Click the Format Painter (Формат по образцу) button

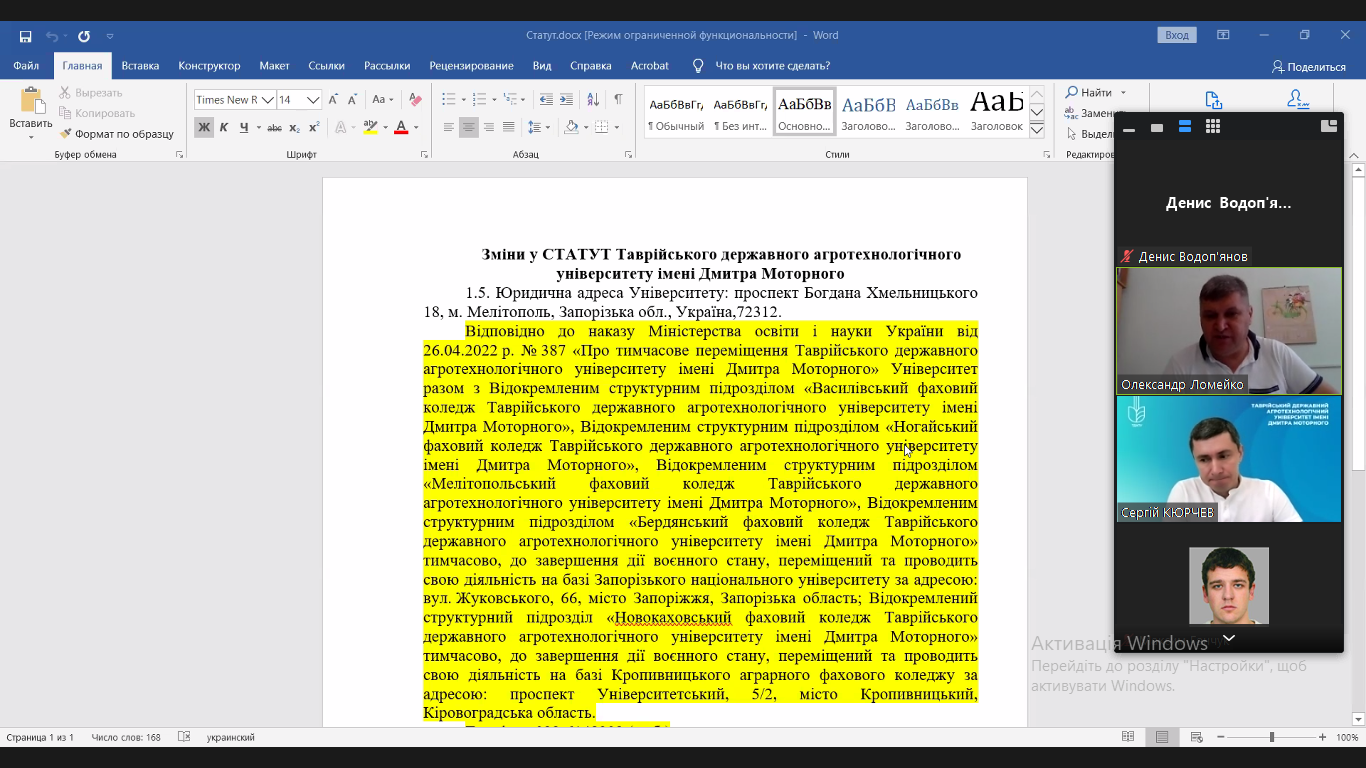(116, 134)
